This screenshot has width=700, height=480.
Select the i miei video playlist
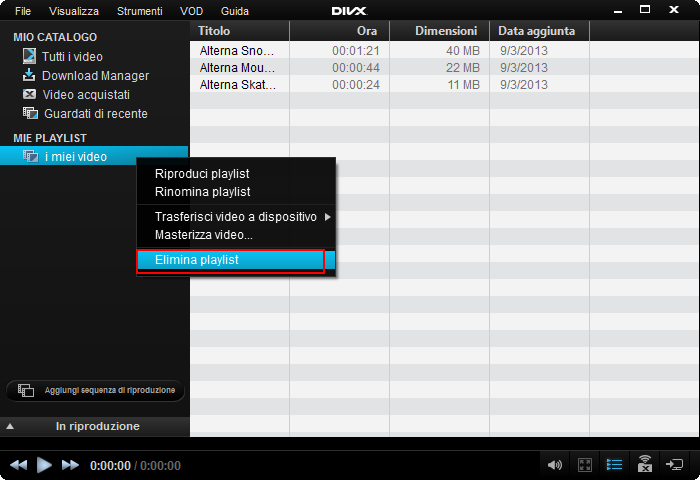click(x=94, y=156)
